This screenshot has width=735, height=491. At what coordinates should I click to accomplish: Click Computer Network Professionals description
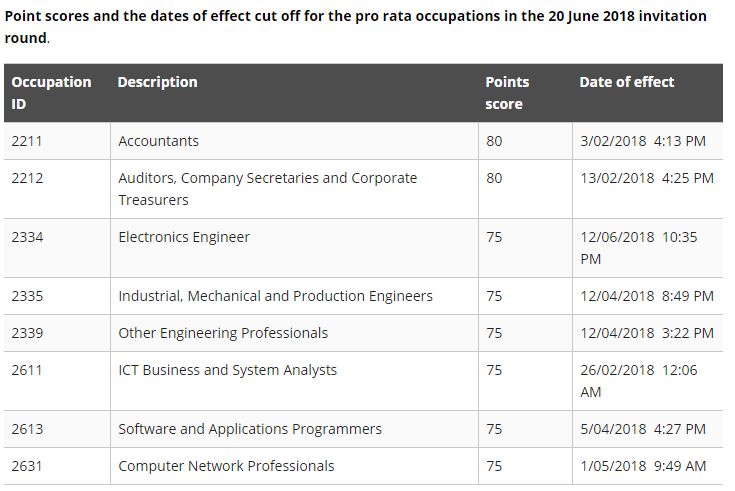tap(226, 466)
